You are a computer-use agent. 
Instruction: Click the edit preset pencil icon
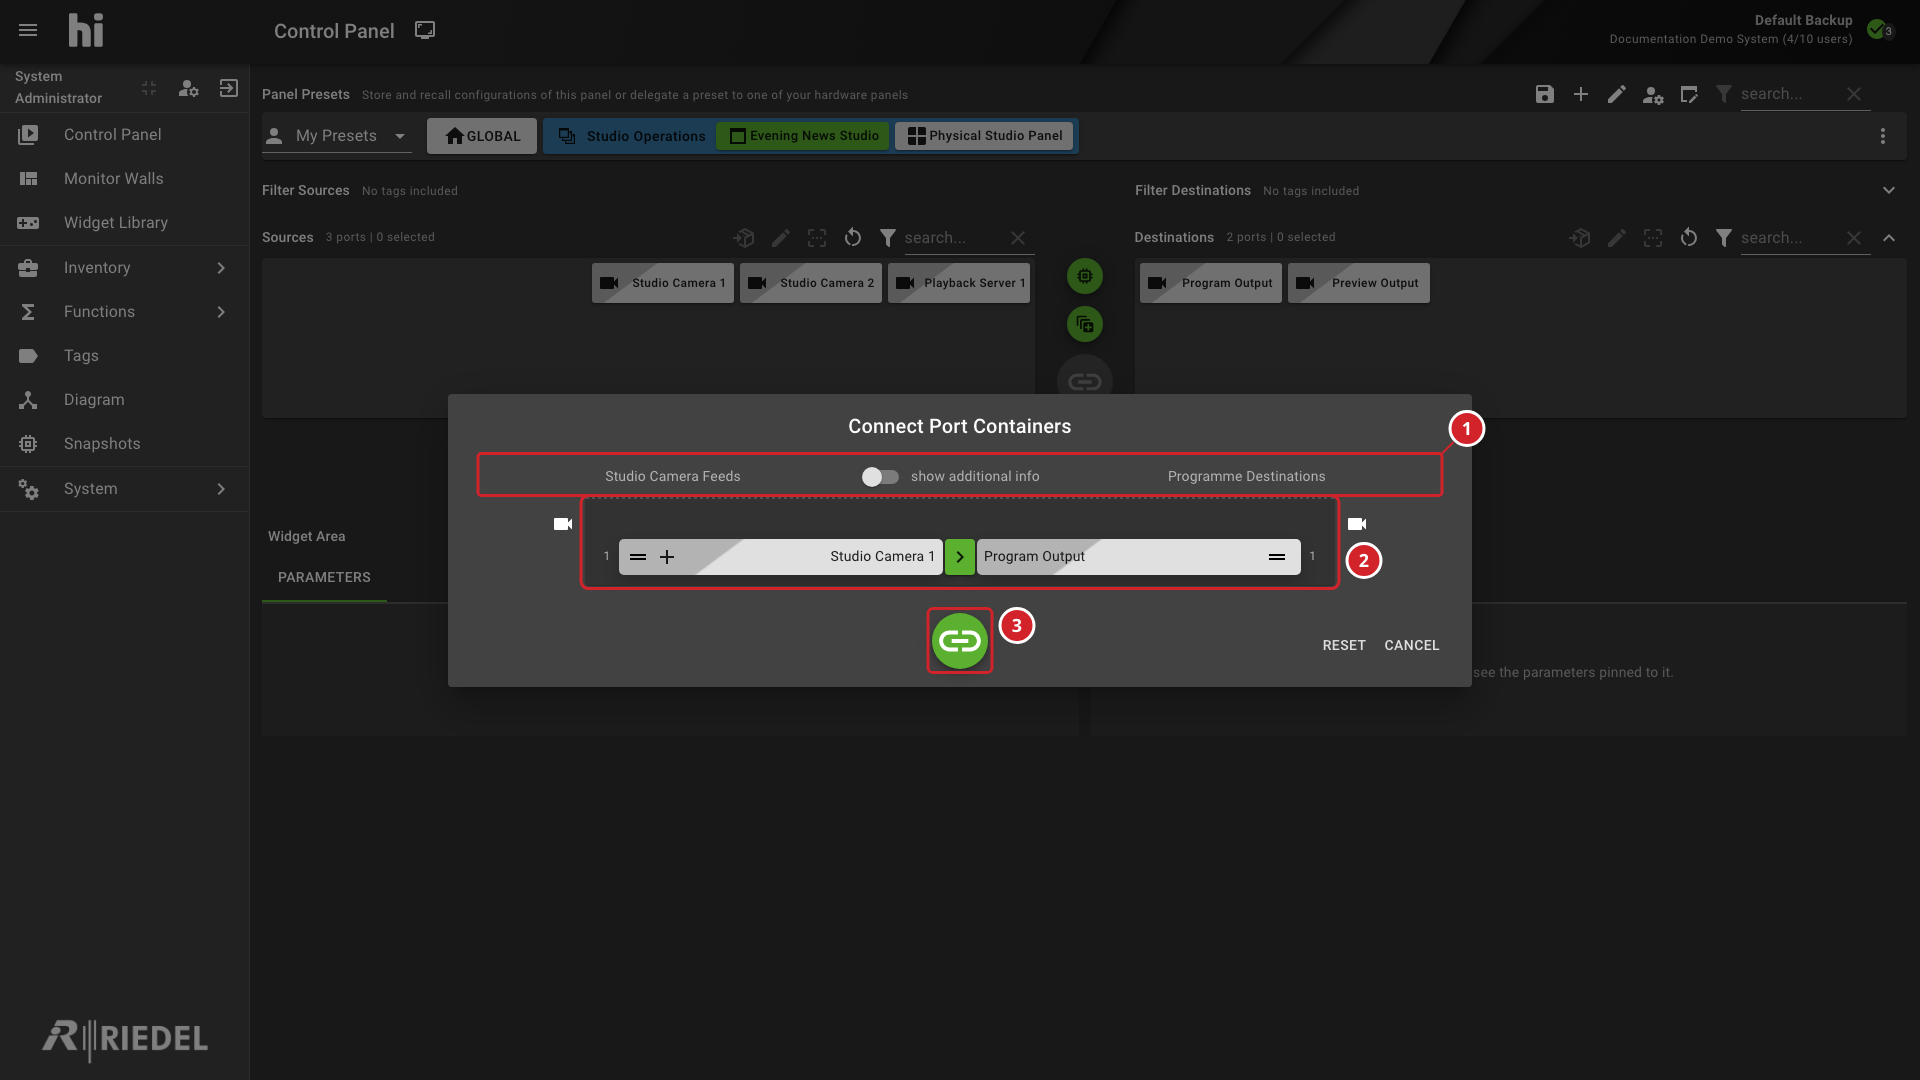pos(1616,94)
